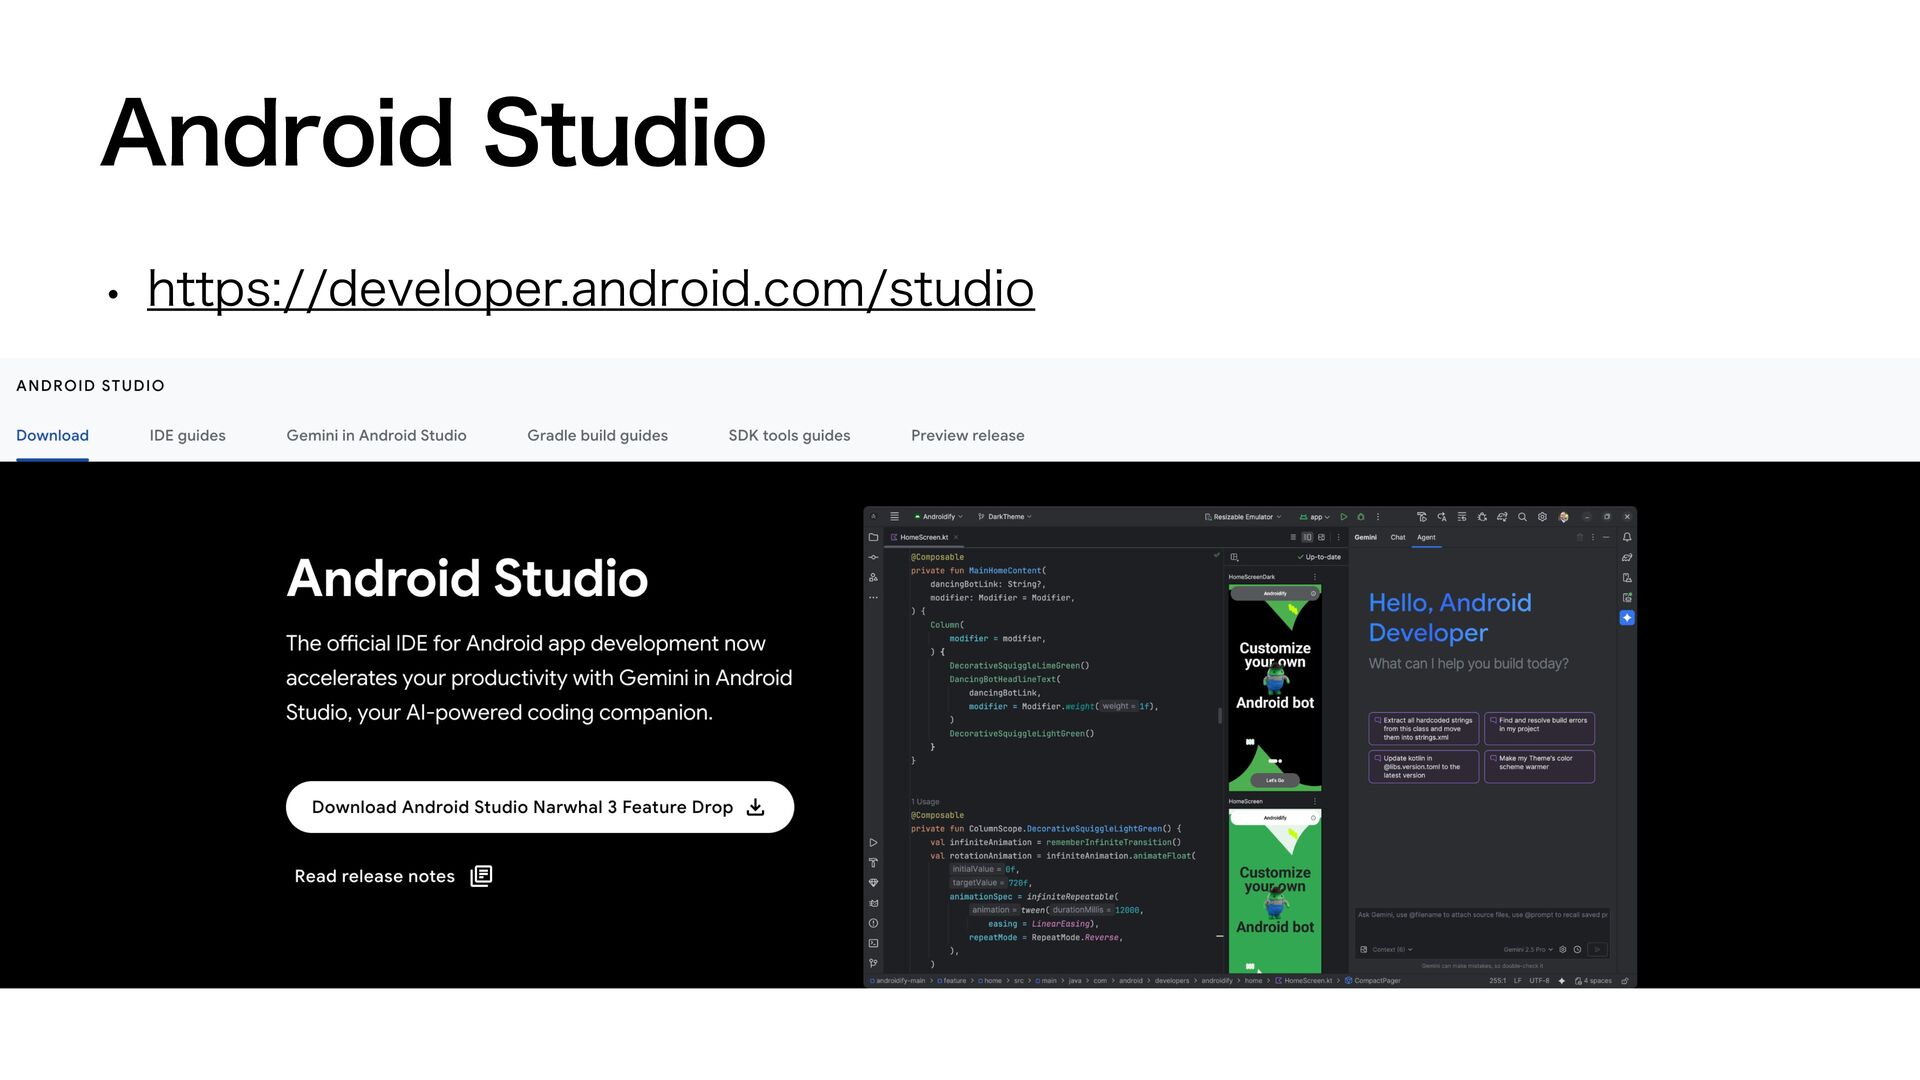Switch to the Agent tab in Gemini
Viewport: 1920px width, 1080px height.
(x=1426, y=537)
